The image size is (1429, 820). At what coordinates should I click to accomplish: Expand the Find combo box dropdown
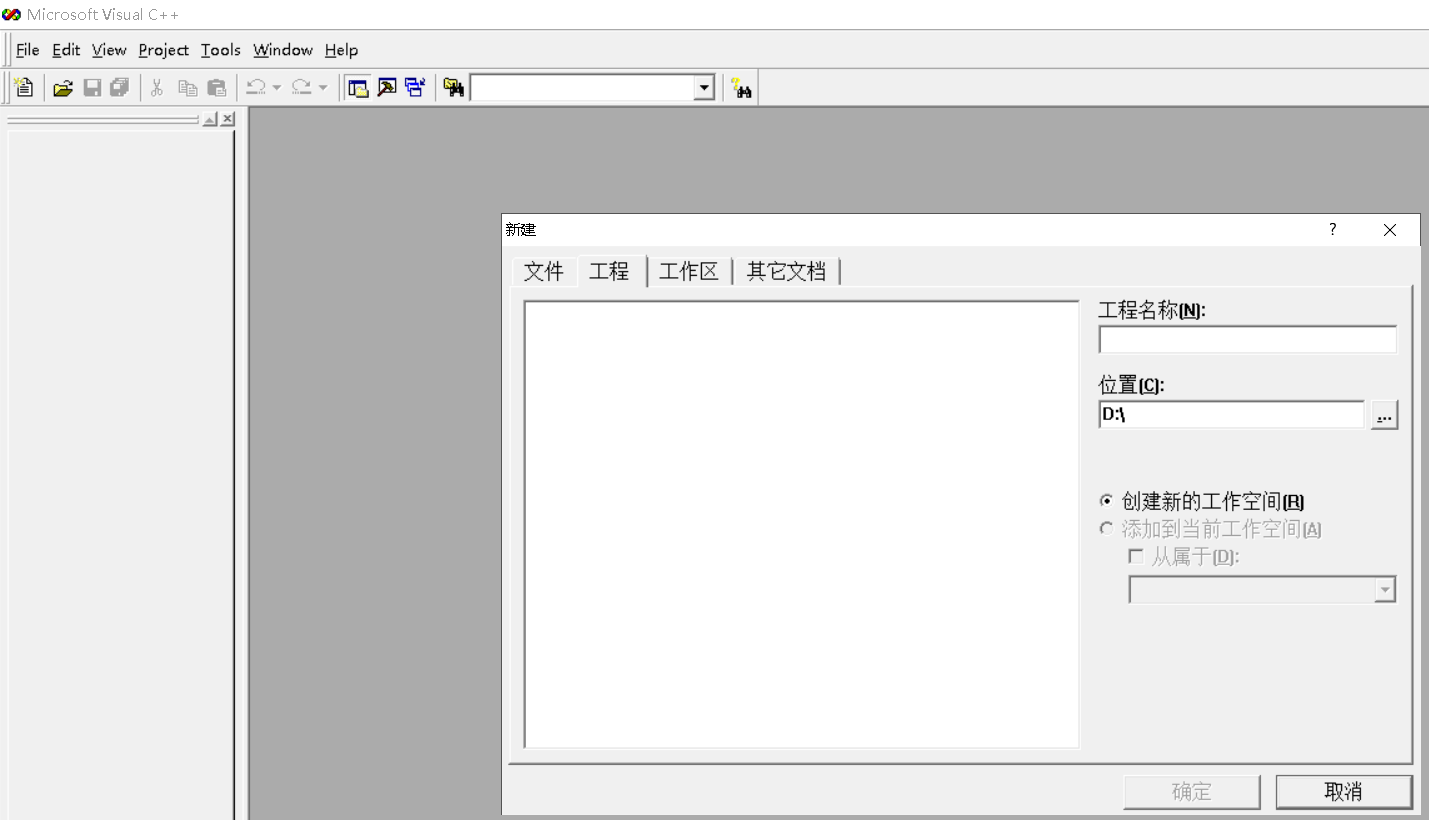pos(705,88)
